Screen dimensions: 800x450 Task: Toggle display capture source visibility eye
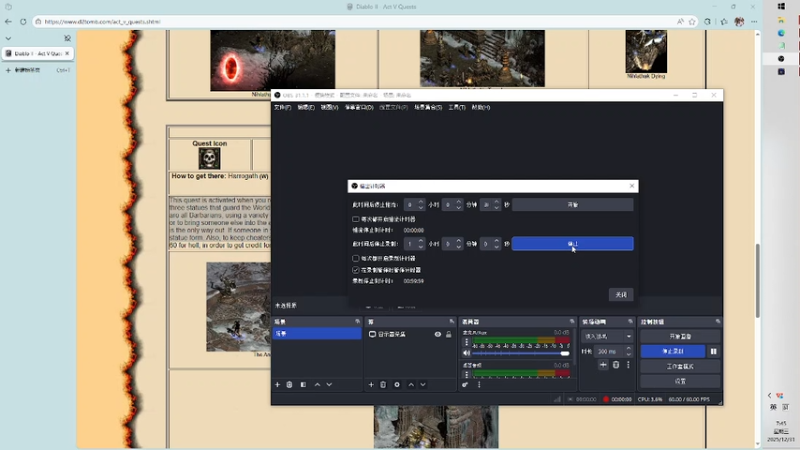(438, 334)
